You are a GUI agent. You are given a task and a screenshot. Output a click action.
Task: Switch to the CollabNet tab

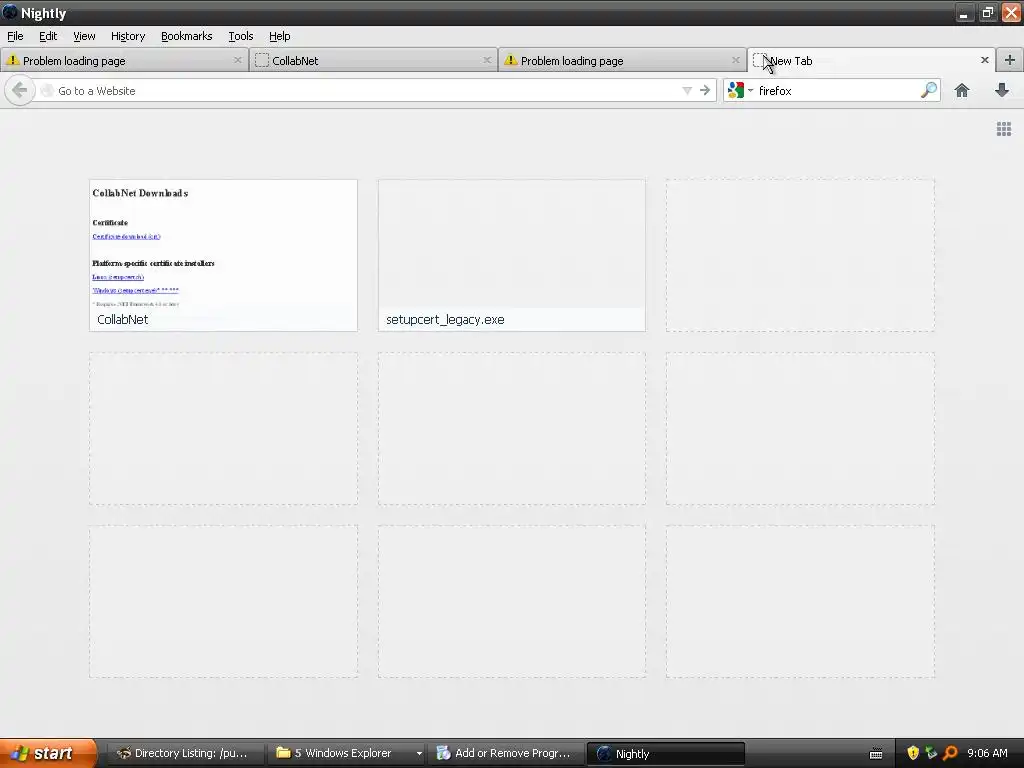tap(373, 60)
